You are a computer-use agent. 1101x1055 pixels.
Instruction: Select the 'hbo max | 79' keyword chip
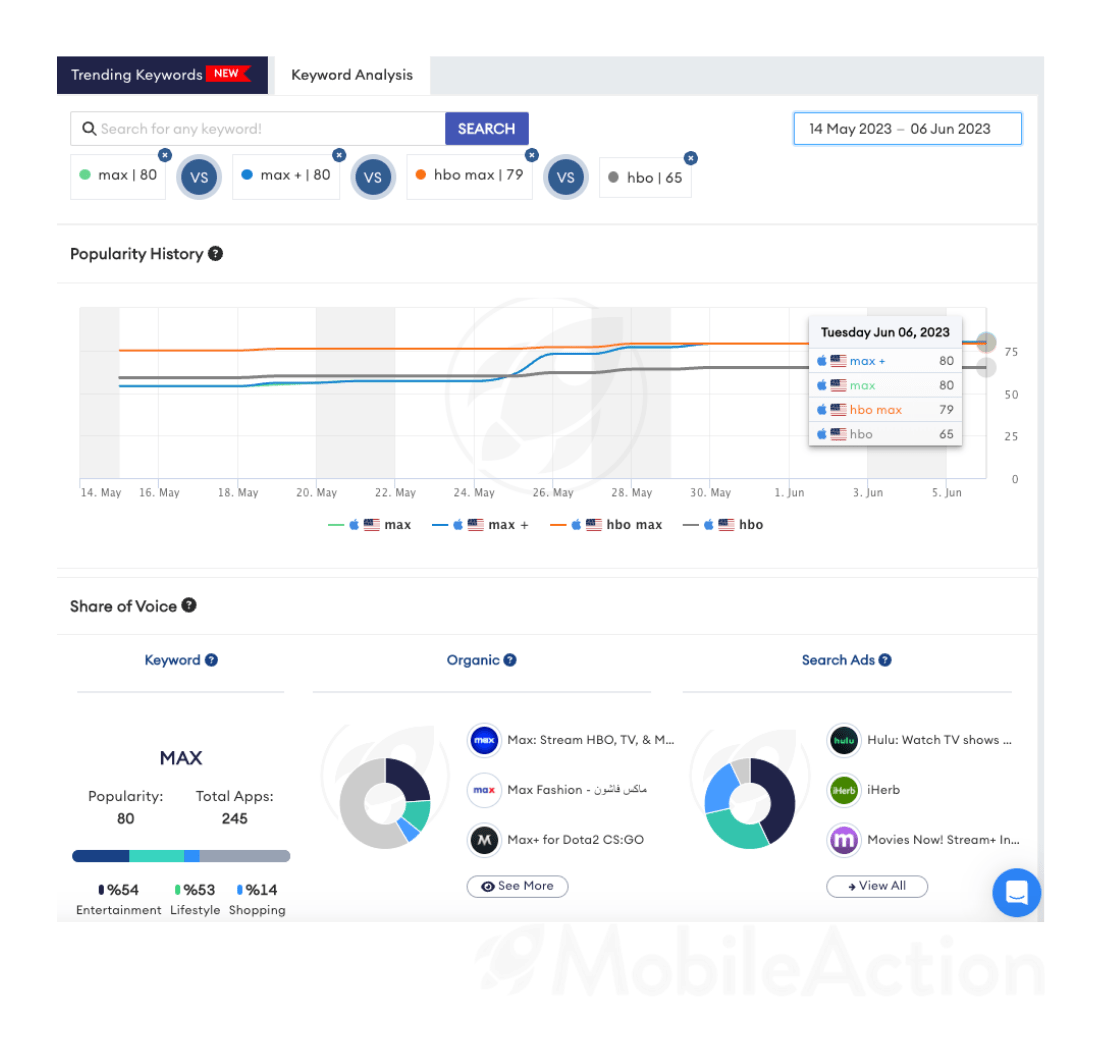pyautogui.click(x=469, y=176)
